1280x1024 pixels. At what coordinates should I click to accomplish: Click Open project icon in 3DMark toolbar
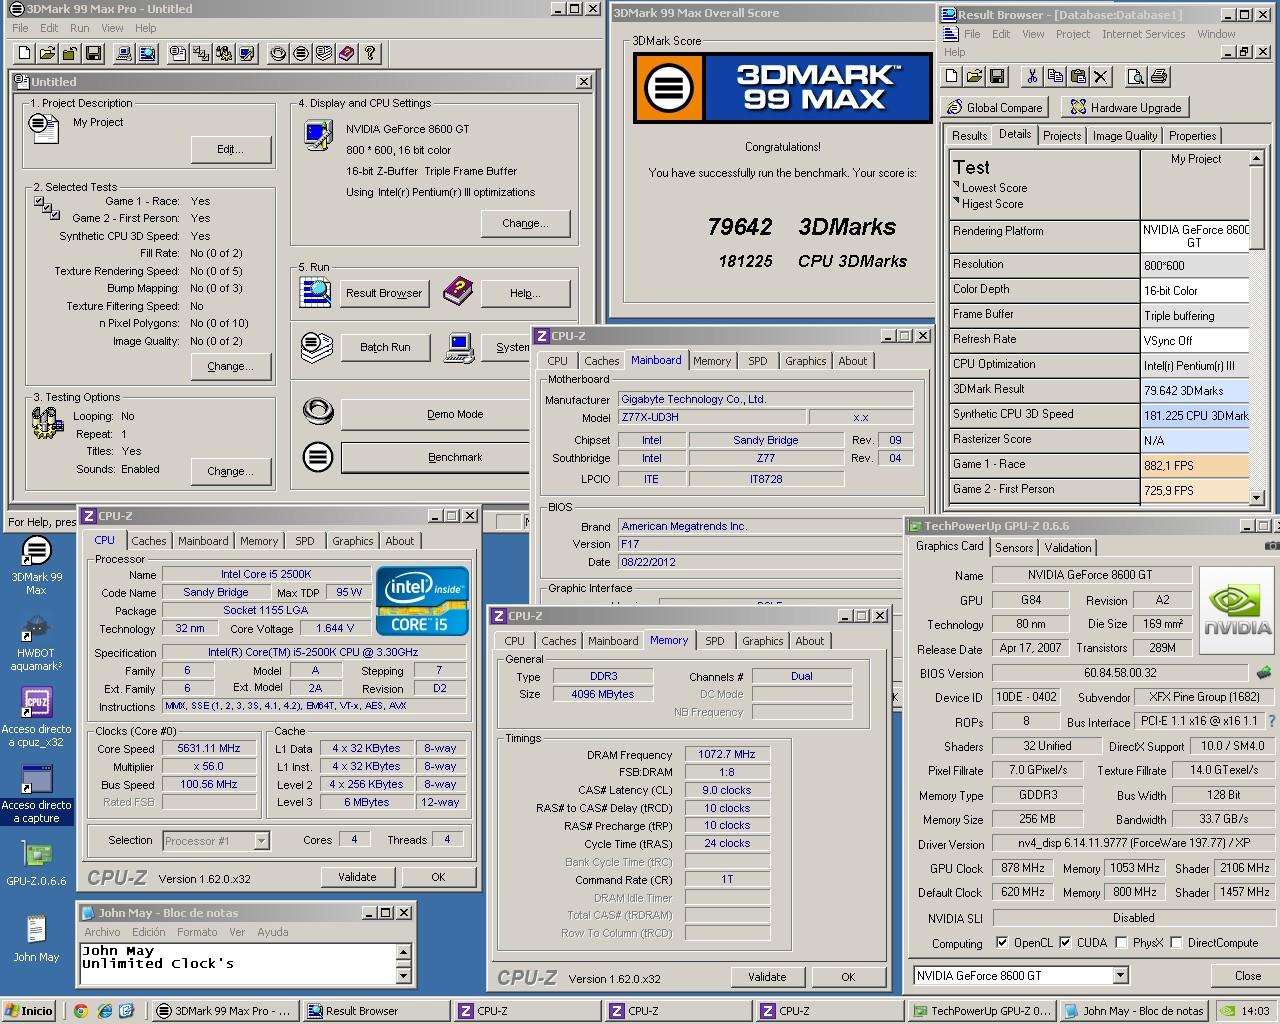click(x=47, y=53)
